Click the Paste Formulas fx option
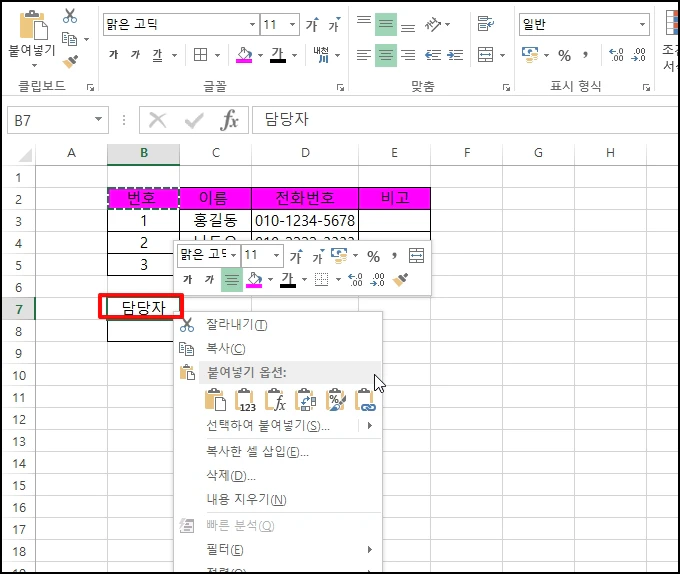 point(275,400)
